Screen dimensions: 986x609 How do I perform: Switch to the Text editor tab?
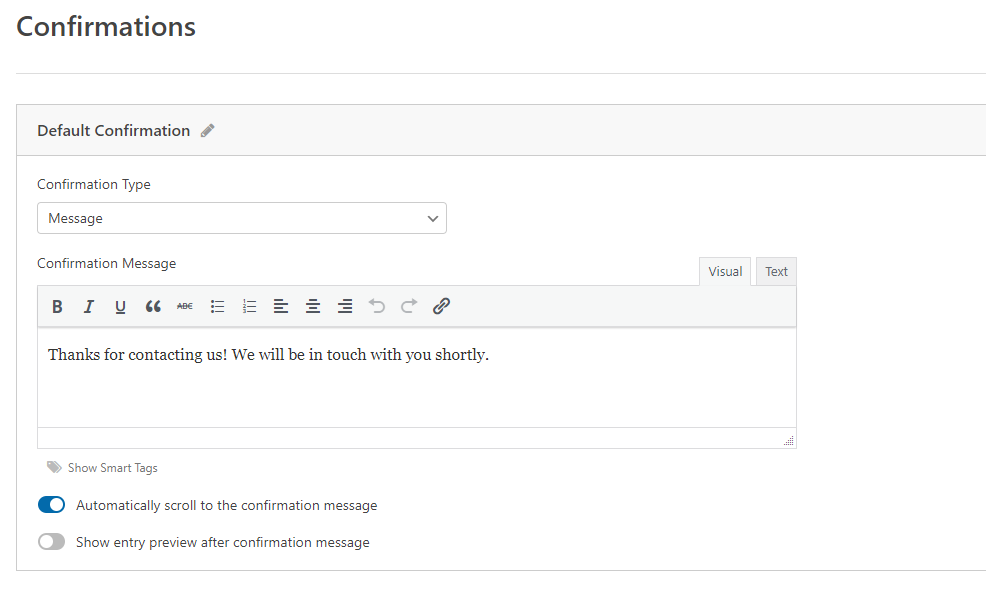click(x=776, y=272)
